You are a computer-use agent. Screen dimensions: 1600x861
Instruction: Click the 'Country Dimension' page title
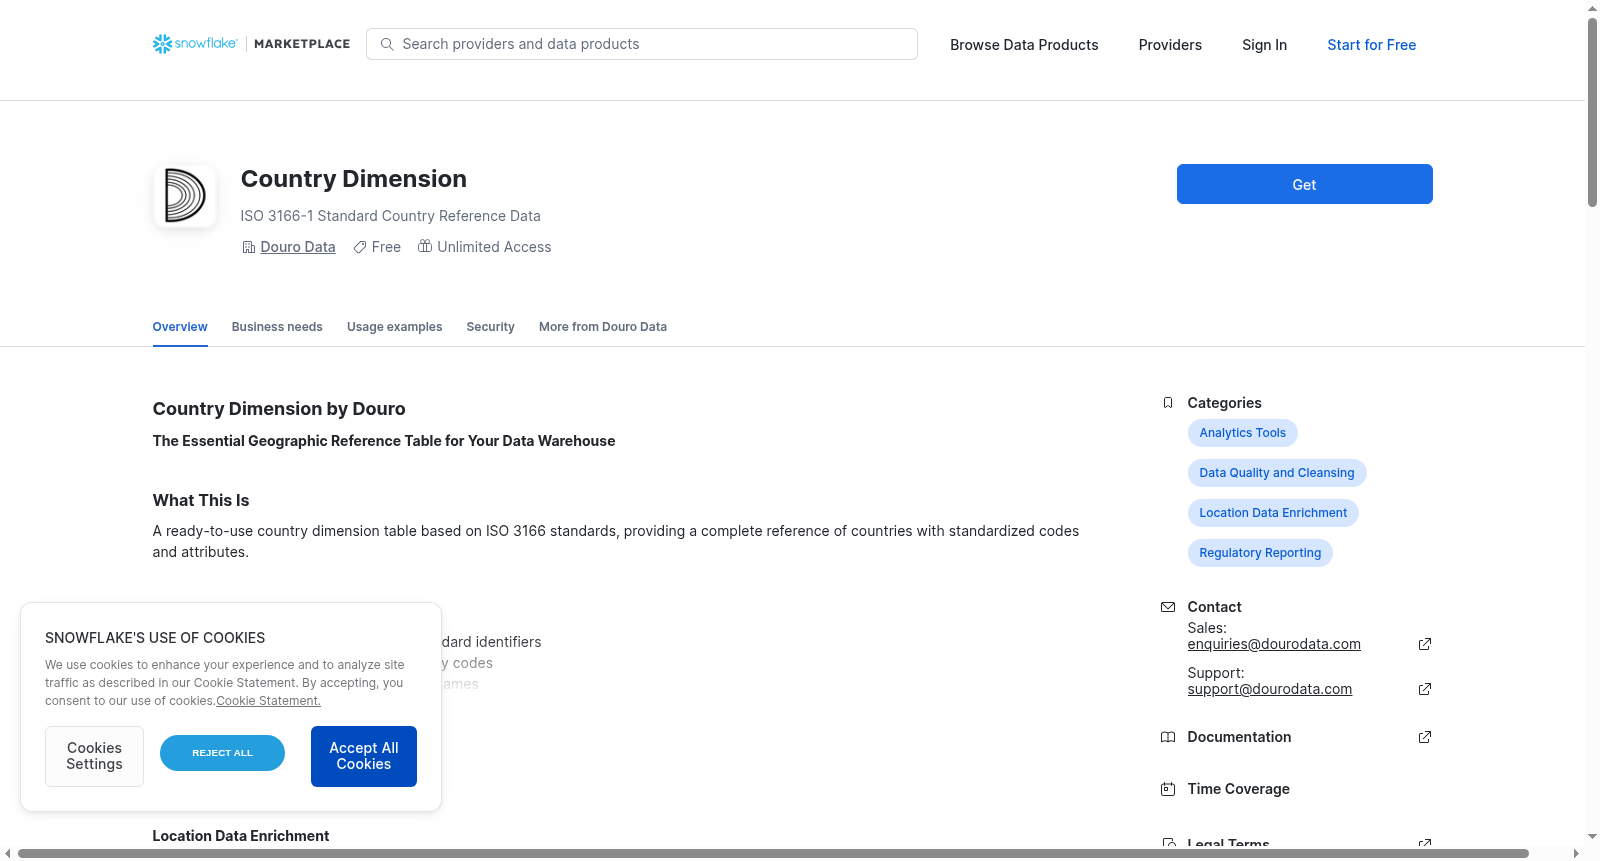[354, 179]
